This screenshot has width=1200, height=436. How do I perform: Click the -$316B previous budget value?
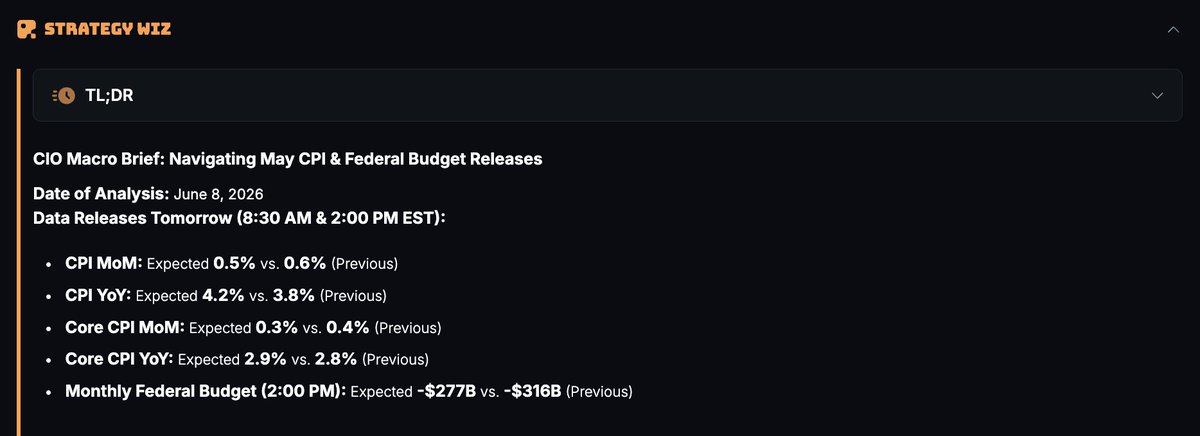532,391
